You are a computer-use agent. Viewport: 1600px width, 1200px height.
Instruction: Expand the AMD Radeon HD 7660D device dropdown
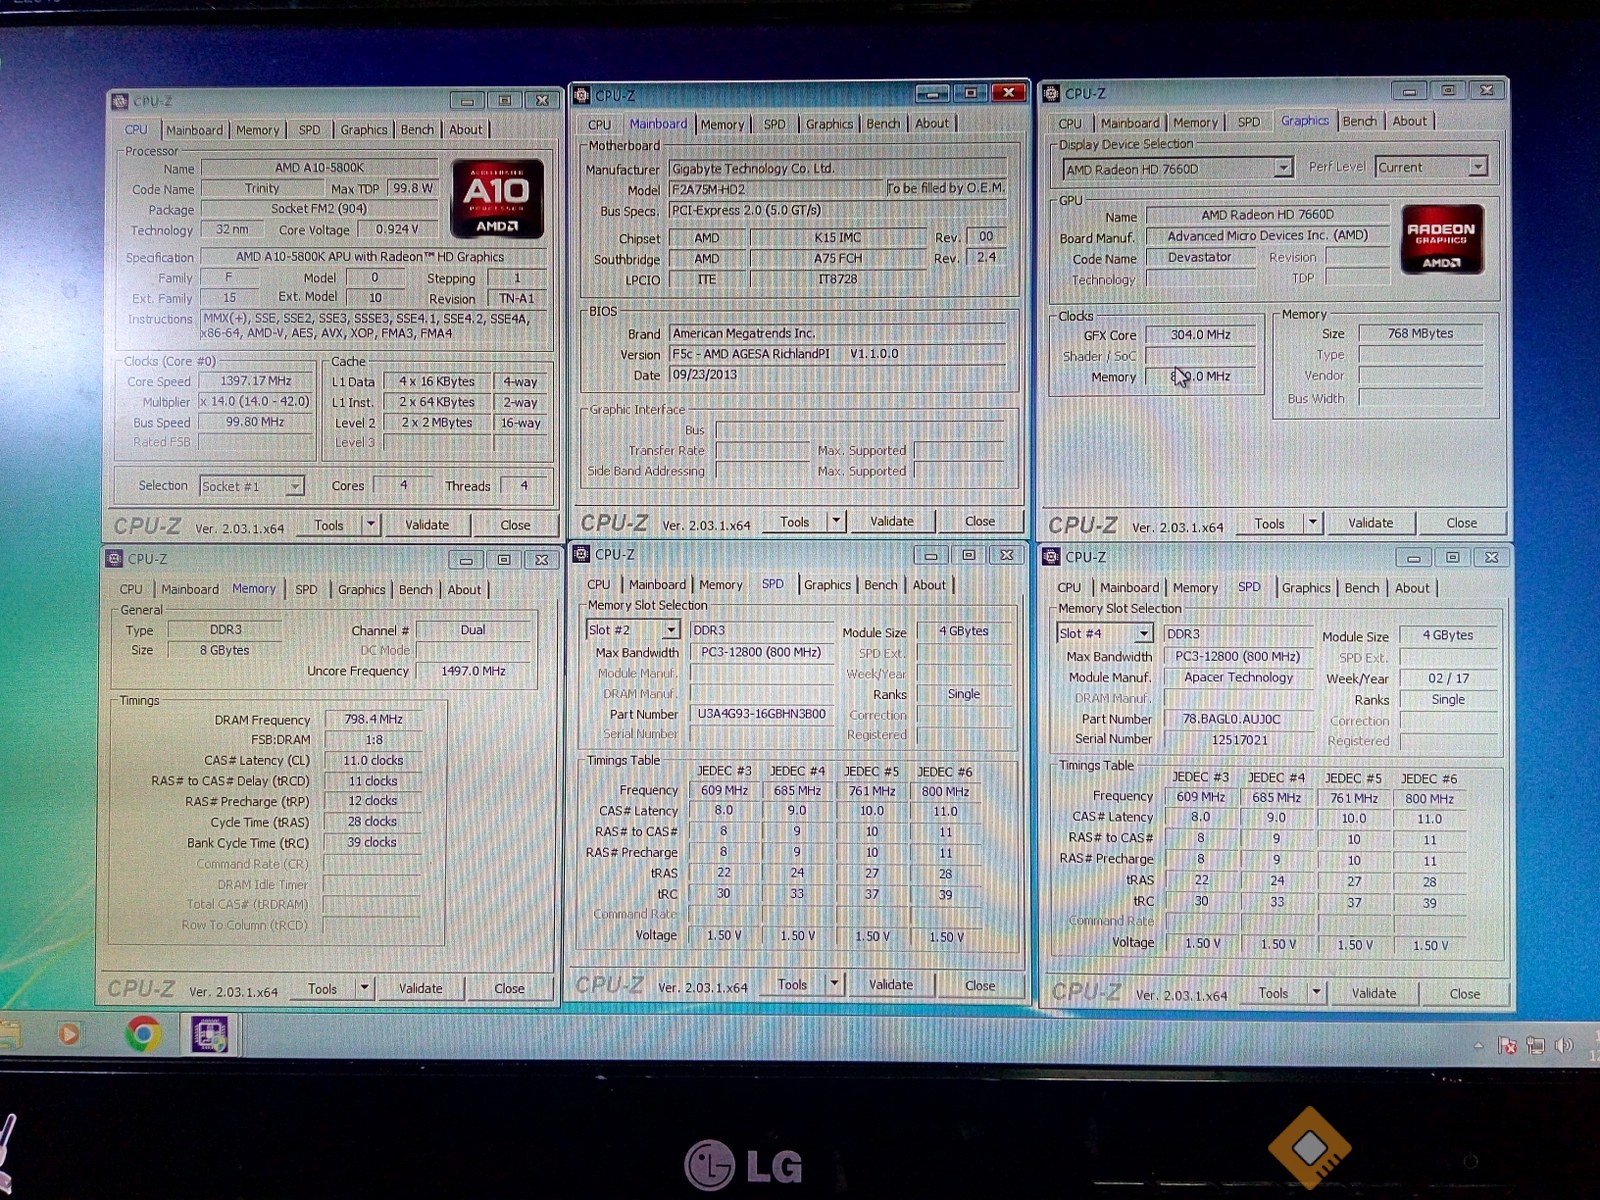1283,168
